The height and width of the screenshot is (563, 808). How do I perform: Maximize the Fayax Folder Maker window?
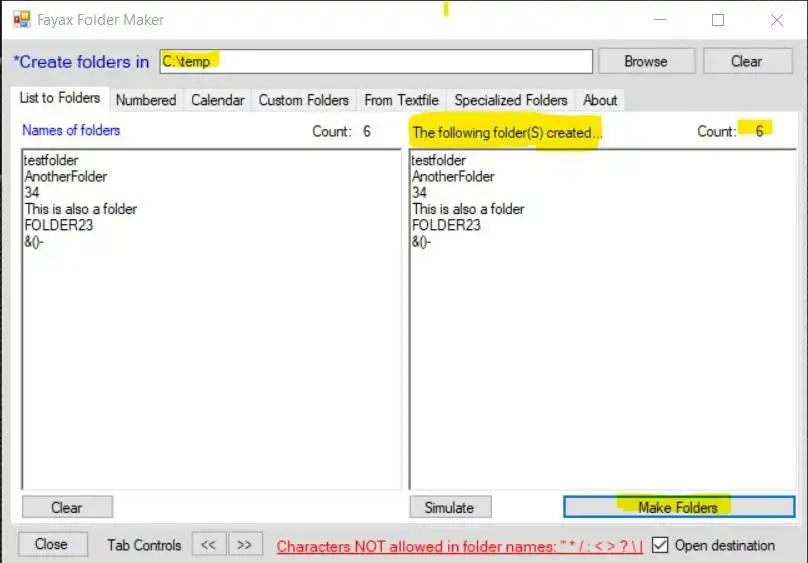pos(718,20)
